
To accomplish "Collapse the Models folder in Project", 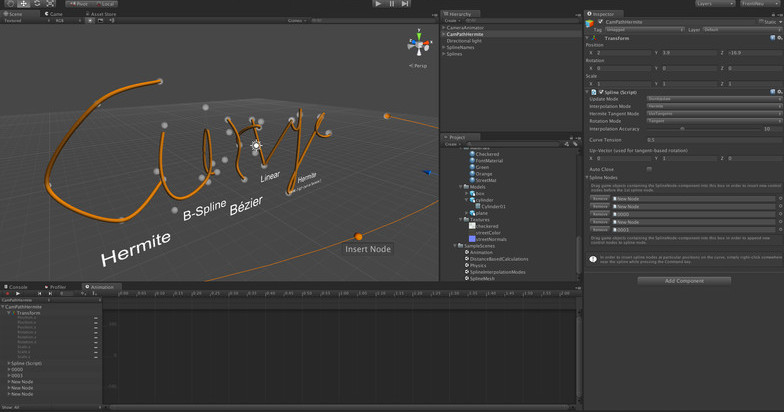I will coord(460,186).
